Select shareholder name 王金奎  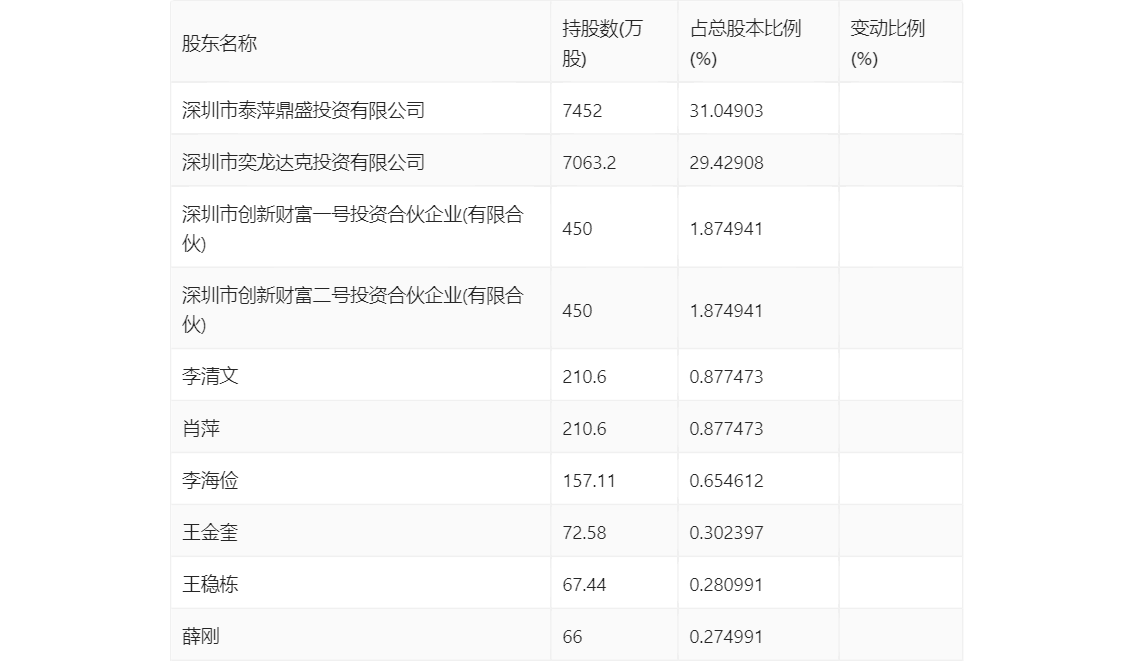pos(210,532)
